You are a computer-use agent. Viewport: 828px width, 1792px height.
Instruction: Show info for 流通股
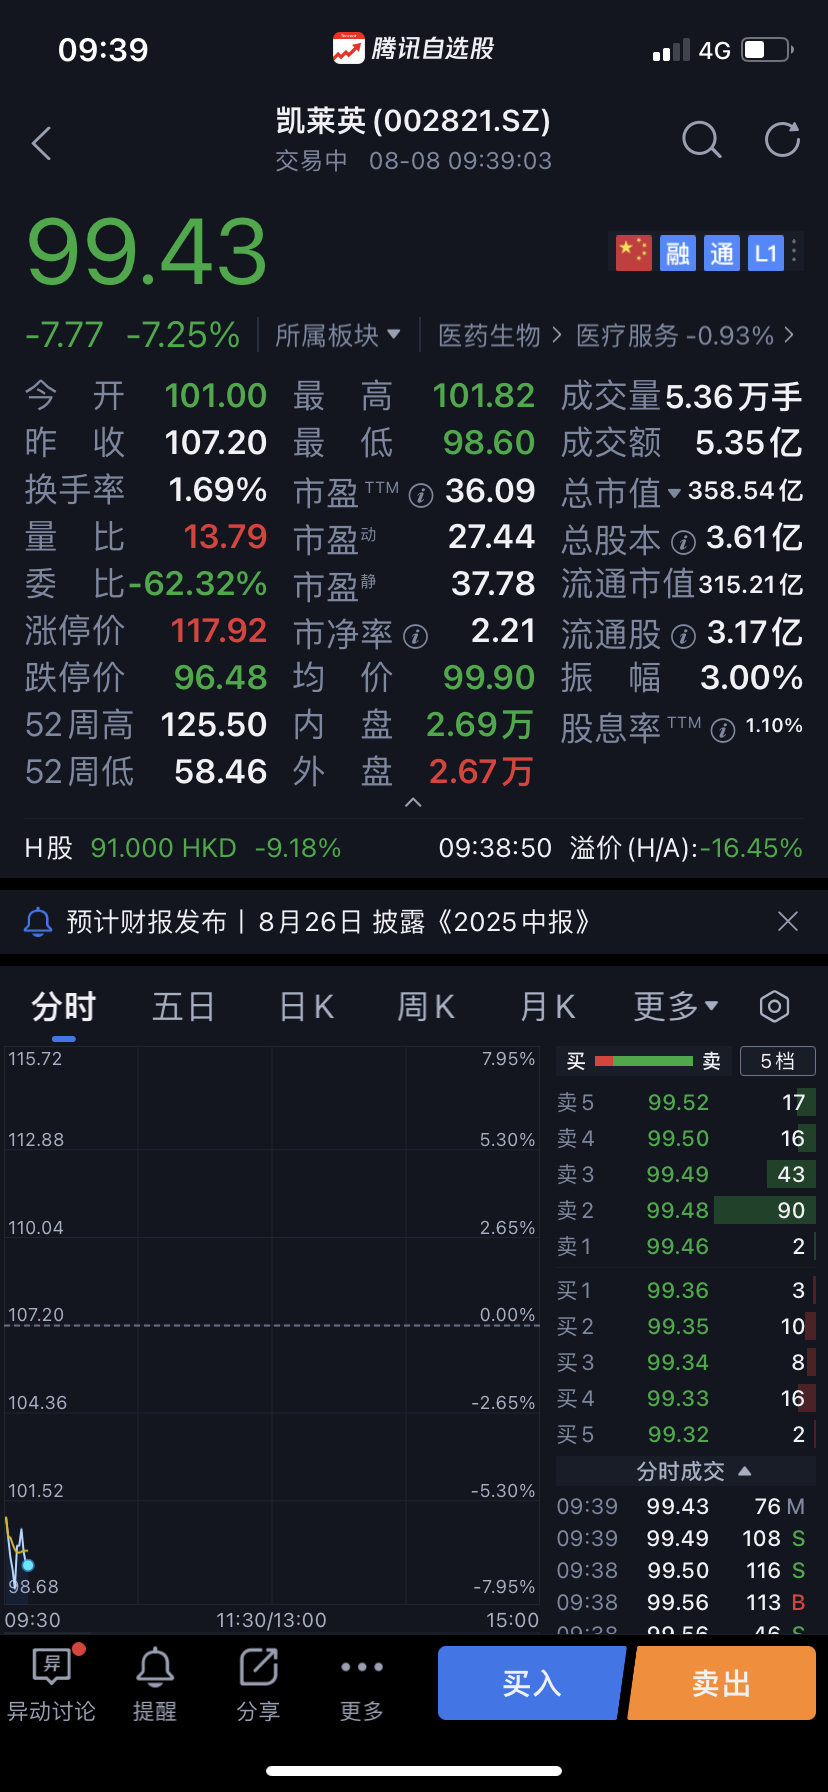click(683, 636)
